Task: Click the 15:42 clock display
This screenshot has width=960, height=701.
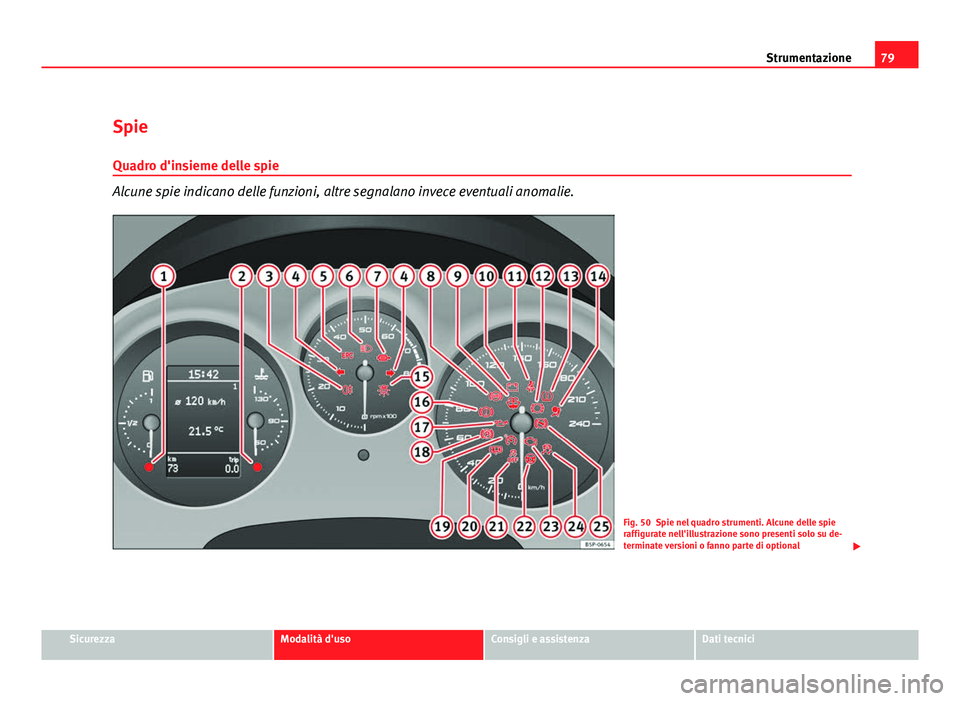Action: pos(203,374)
